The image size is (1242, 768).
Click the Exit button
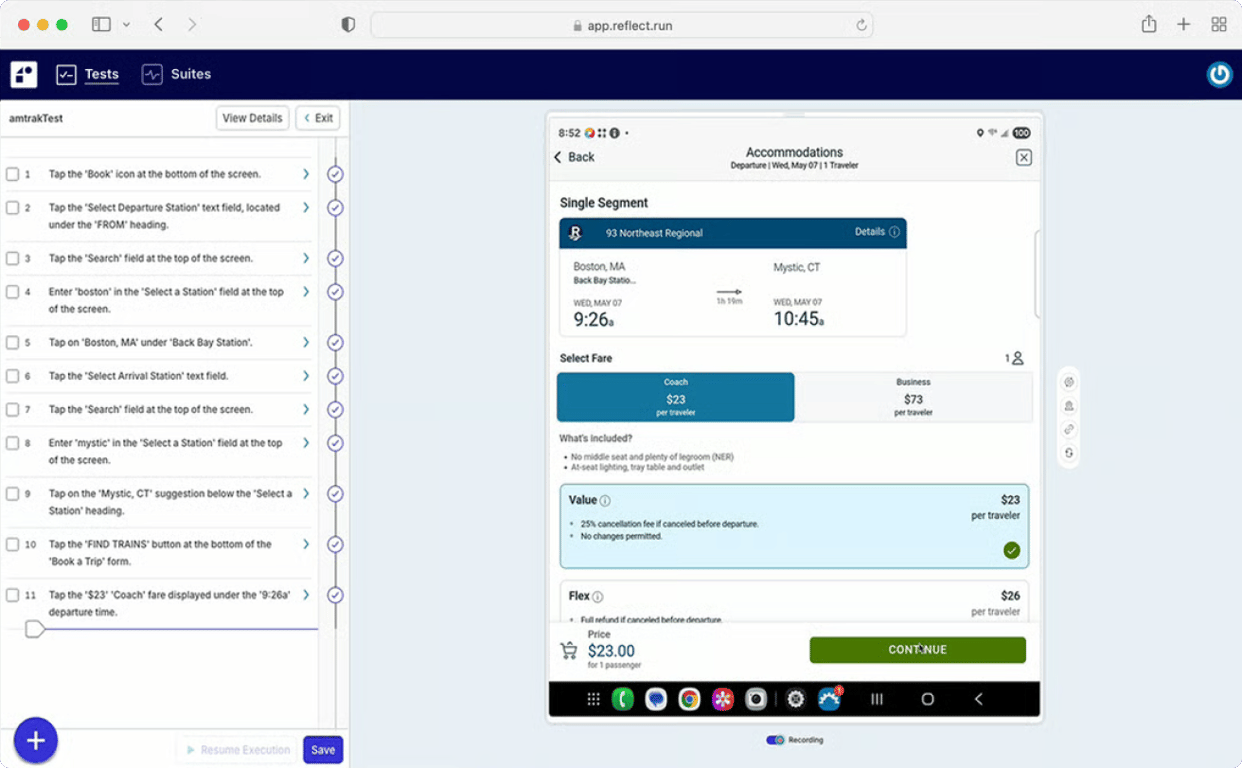tap(317, 118)
